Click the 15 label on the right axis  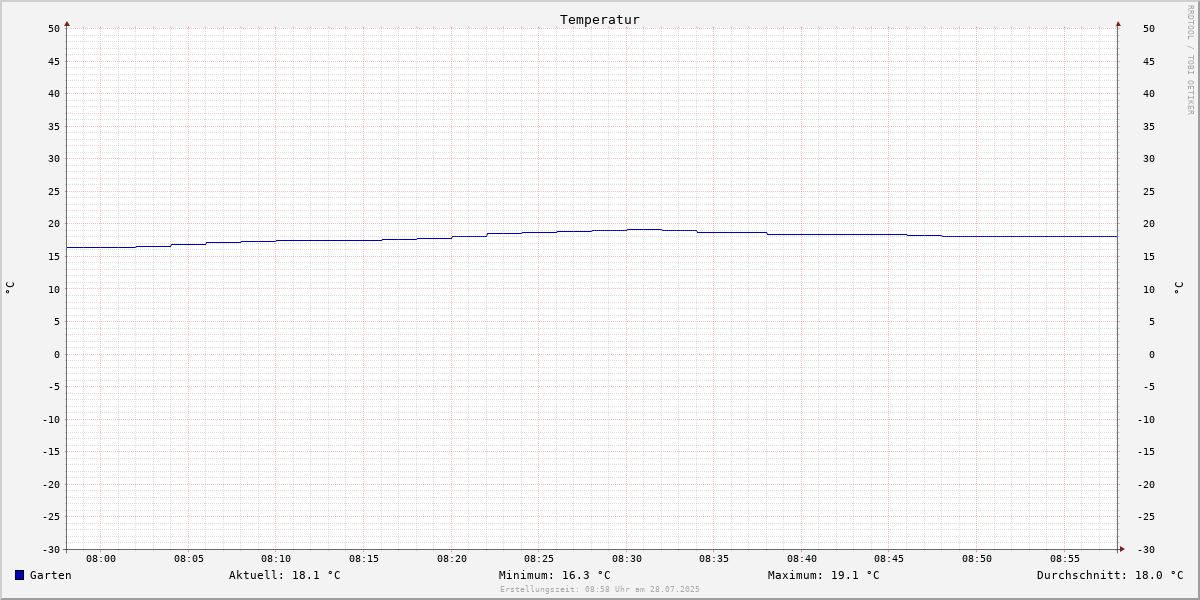point(1148,256)
